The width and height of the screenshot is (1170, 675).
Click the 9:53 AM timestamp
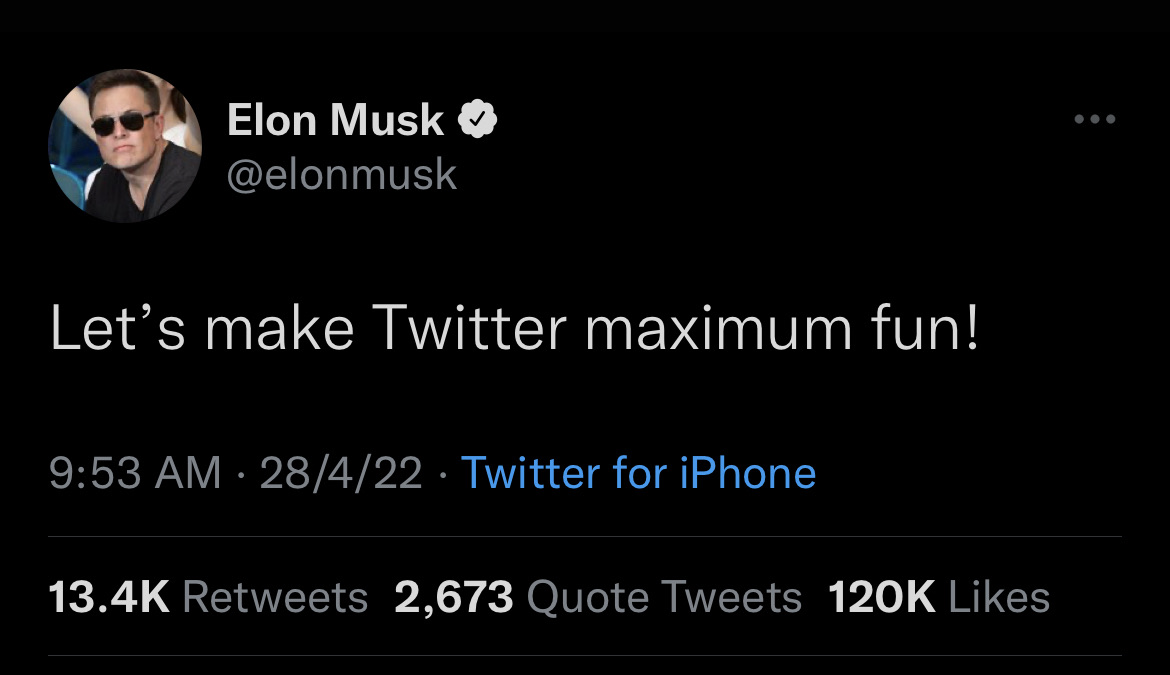(x=135, y=472)
